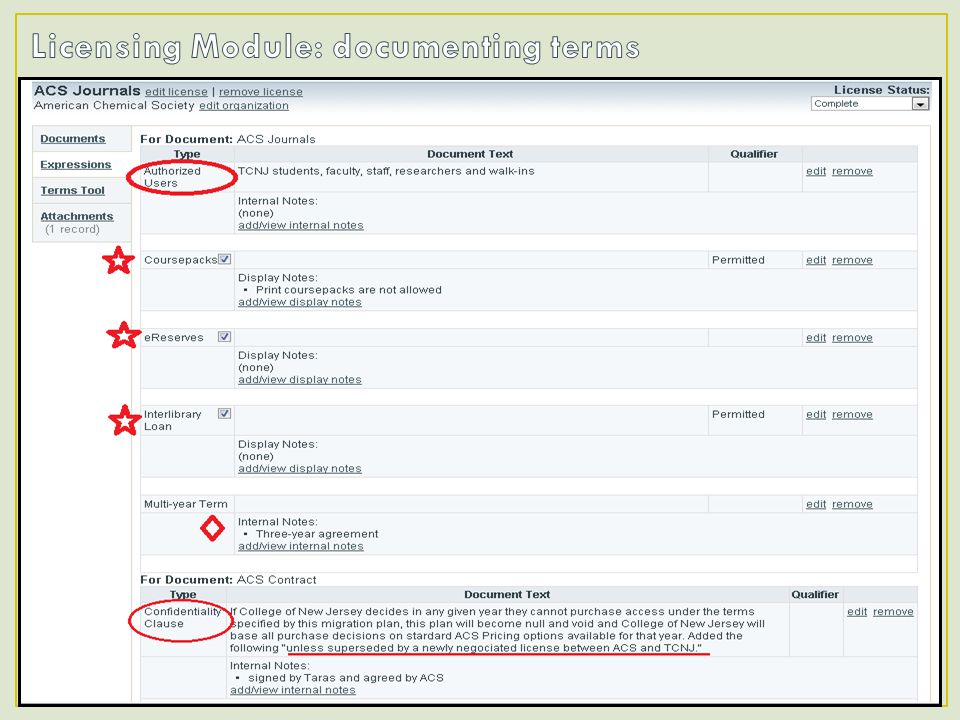This screenshot has height=720, width=960.
Task: Click the Interlibrary Loan Permitted qualifier
Action: 738,414
